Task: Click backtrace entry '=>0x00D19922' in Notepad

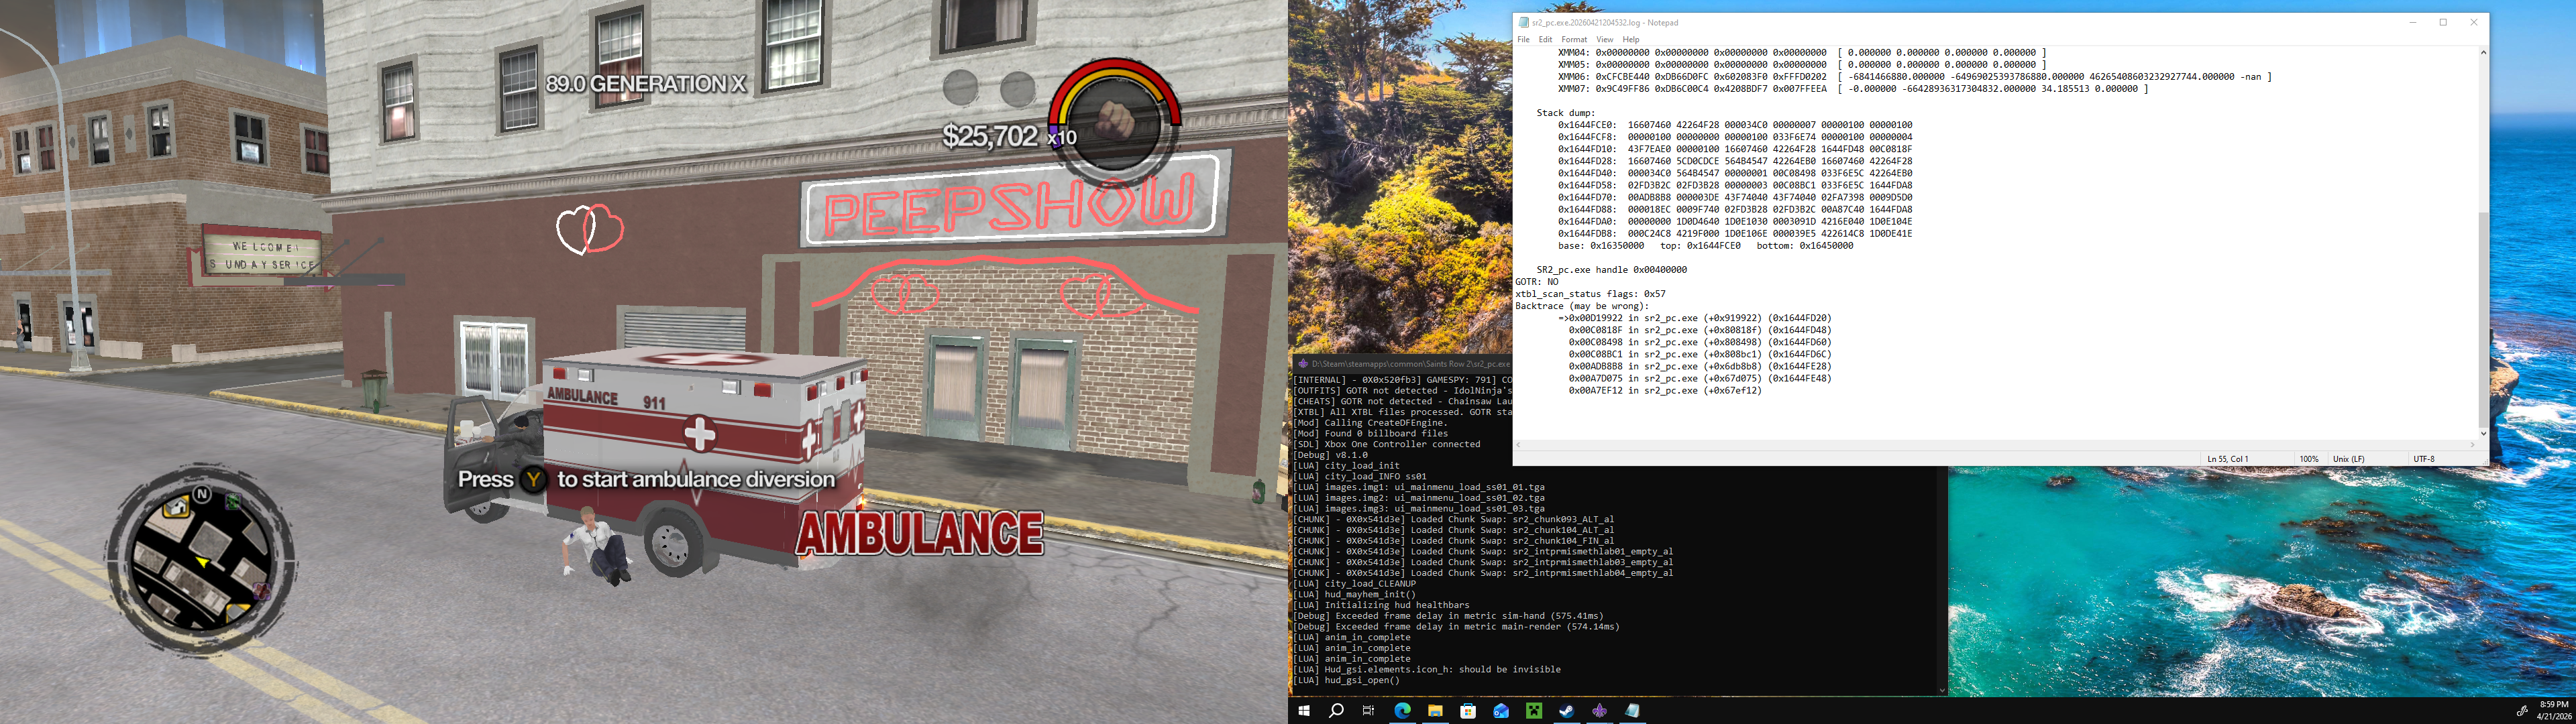Action: point(1694,318)
